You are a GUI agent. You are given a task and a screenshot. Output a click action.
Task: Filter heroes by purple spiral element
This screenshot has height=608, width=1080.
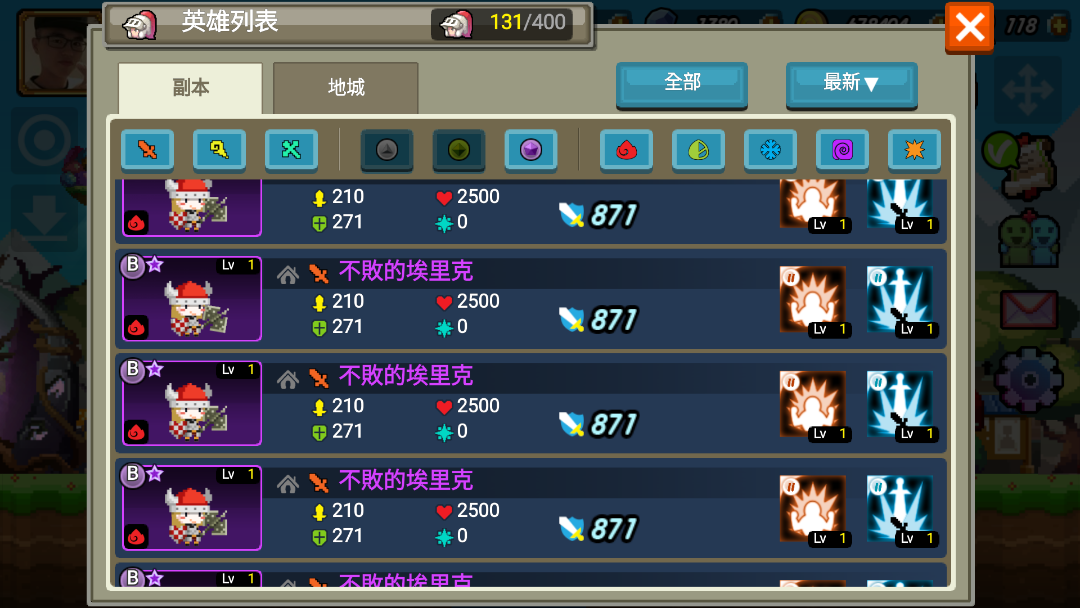(842, 149)
